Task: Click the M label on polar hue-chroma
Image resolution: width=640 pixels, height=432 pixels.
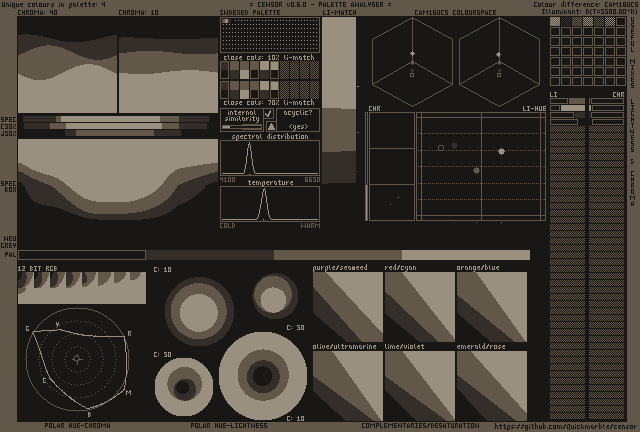Action: coord(129,392)
